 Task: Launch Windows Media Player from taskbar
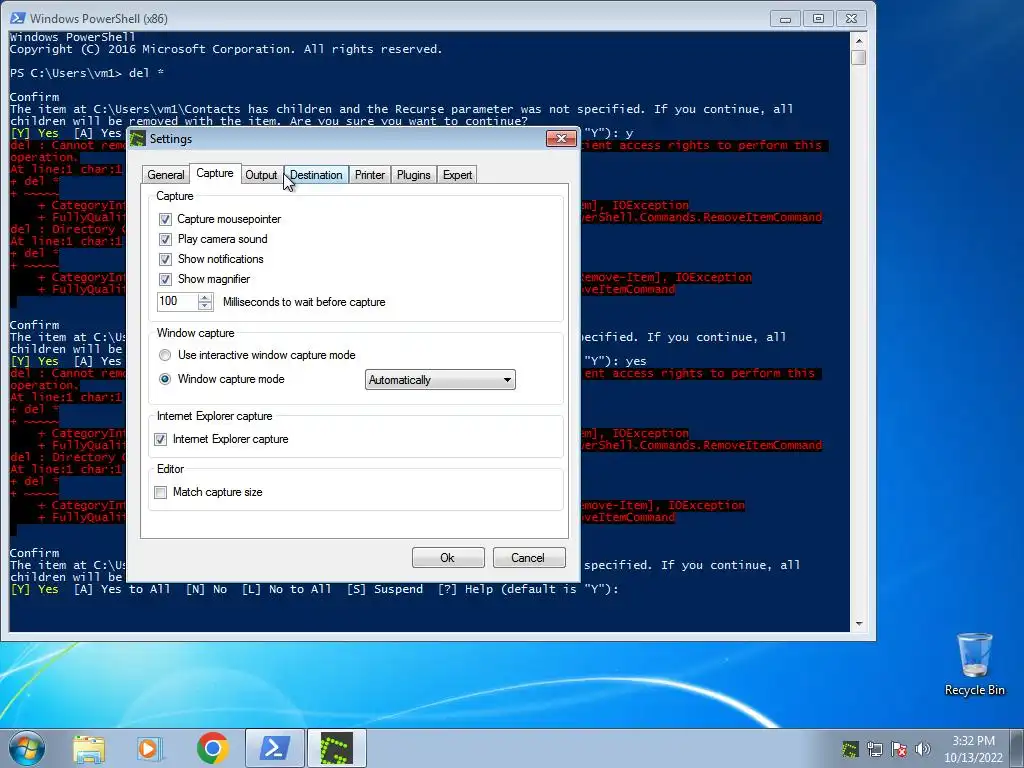(150, 748)
